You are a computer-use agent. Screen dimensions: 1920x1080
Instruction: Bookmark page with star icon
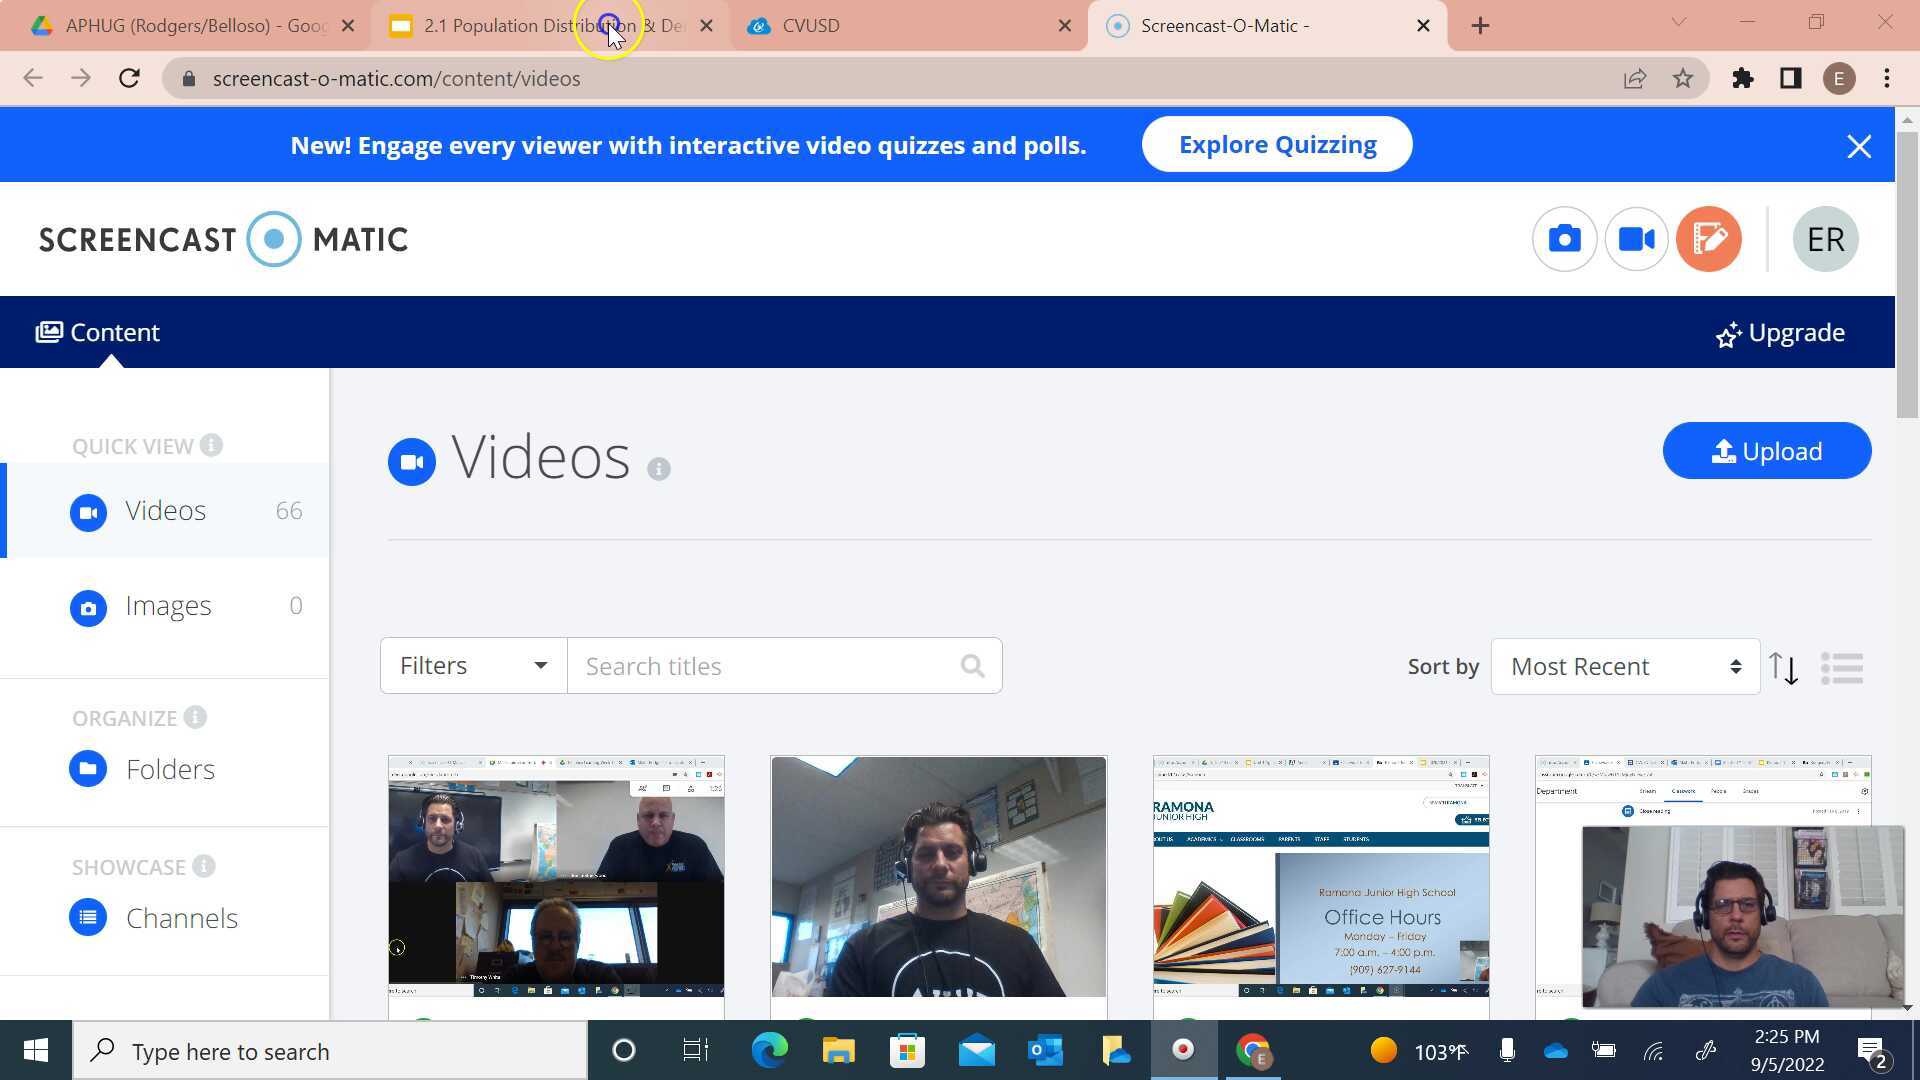(1683, 79)
